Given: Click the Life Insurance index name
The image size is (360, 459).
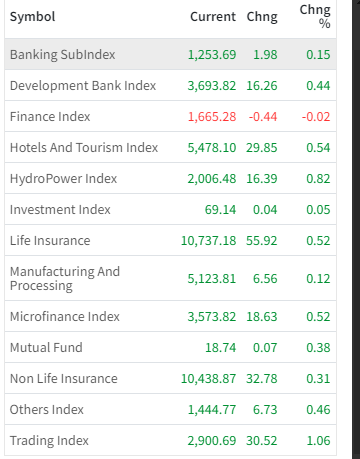Looking at the screenshot, I should (x=50, y=241).
